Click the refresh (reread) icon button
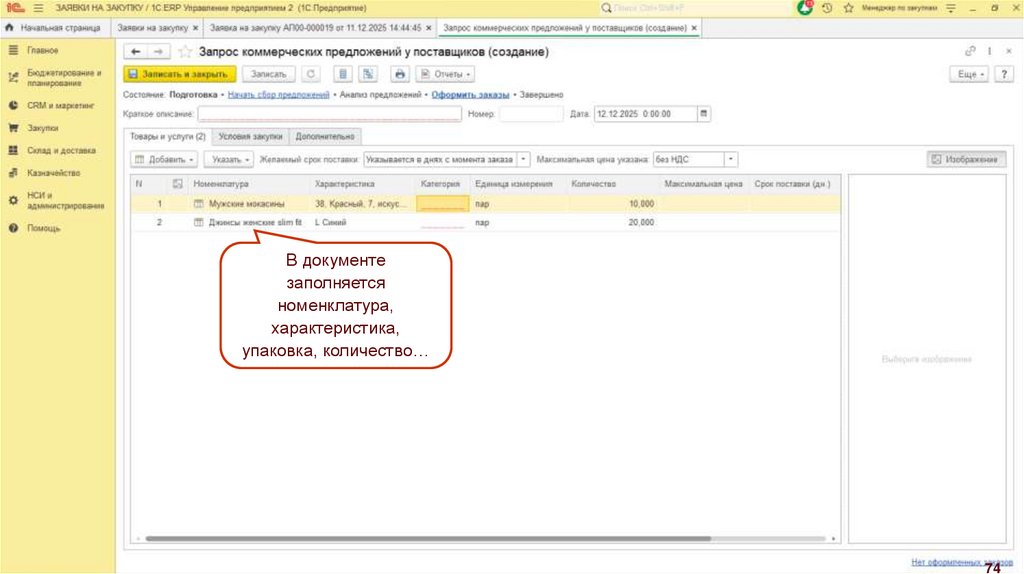This screenshot has height=574, width=1024. pyautogui.click(x=311, y=74)
